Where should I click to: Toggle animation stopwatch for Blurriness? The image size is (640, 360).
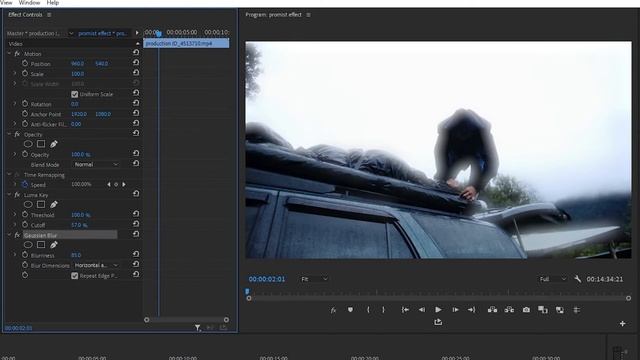(25, 255)
